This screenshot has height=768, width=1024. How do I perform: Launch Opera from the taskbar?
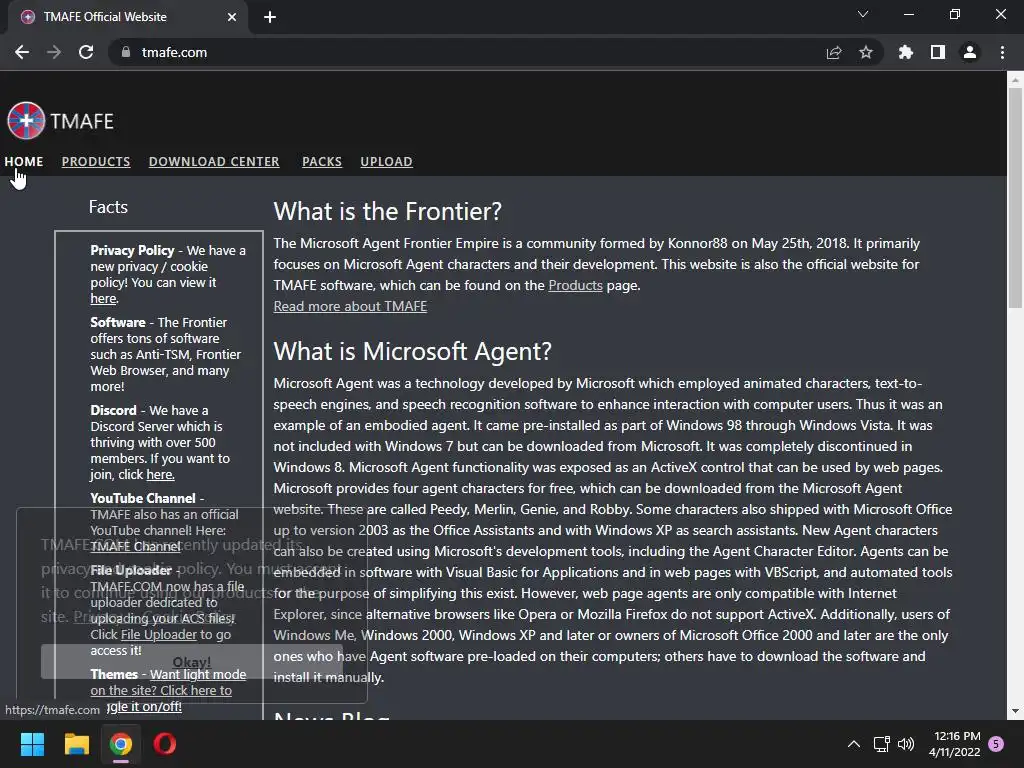(x=165, y=744)
